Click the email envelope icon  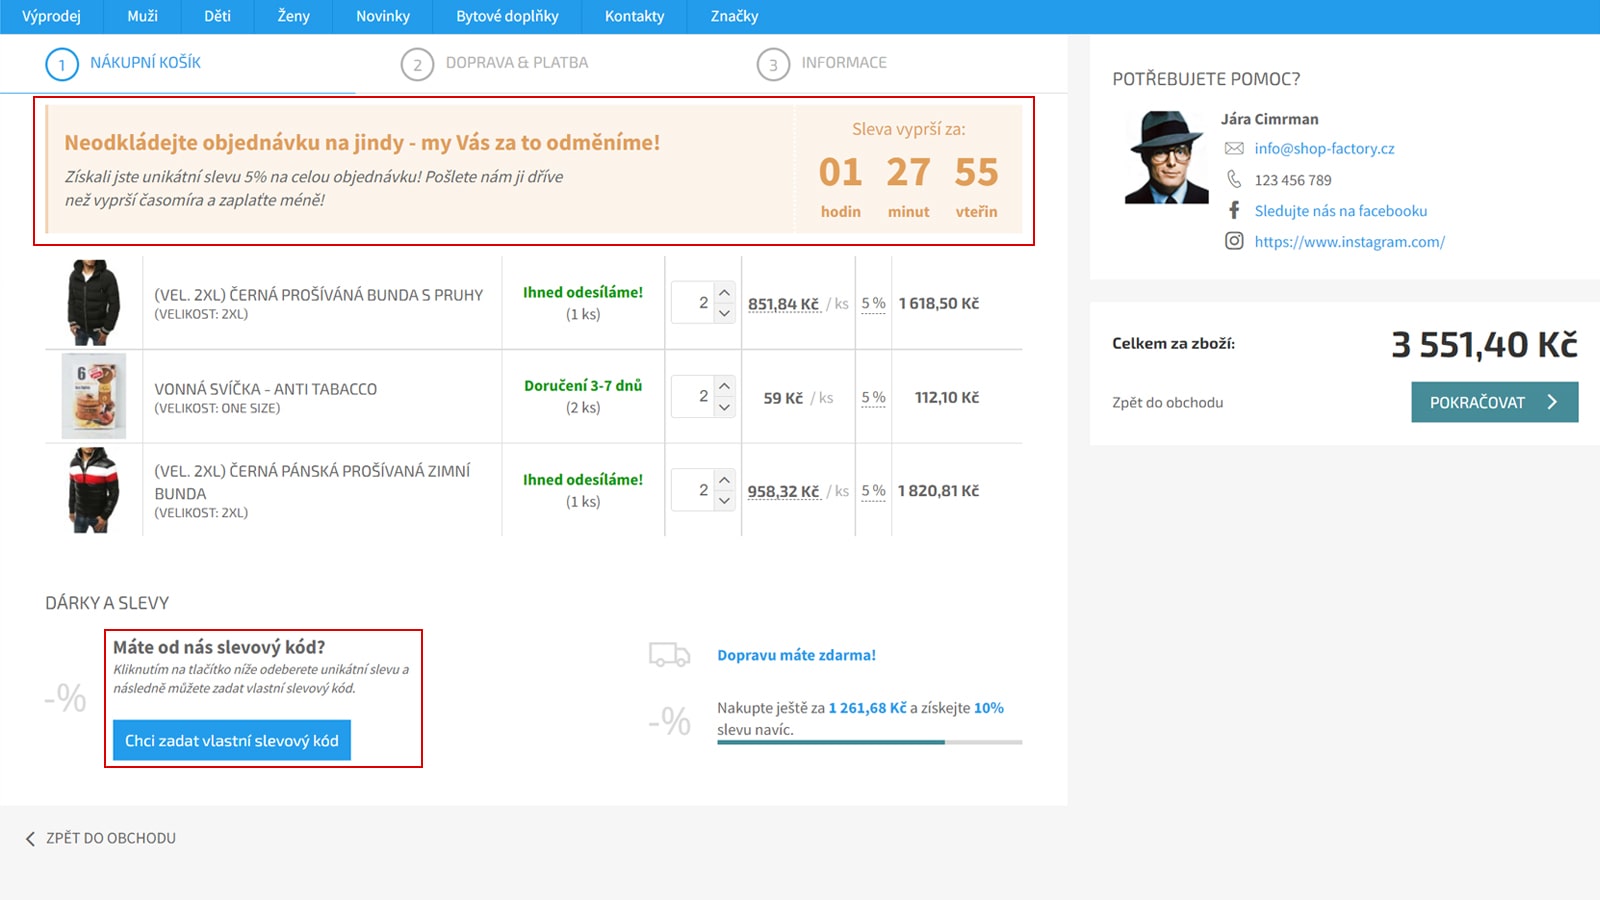click(1234, 149)
